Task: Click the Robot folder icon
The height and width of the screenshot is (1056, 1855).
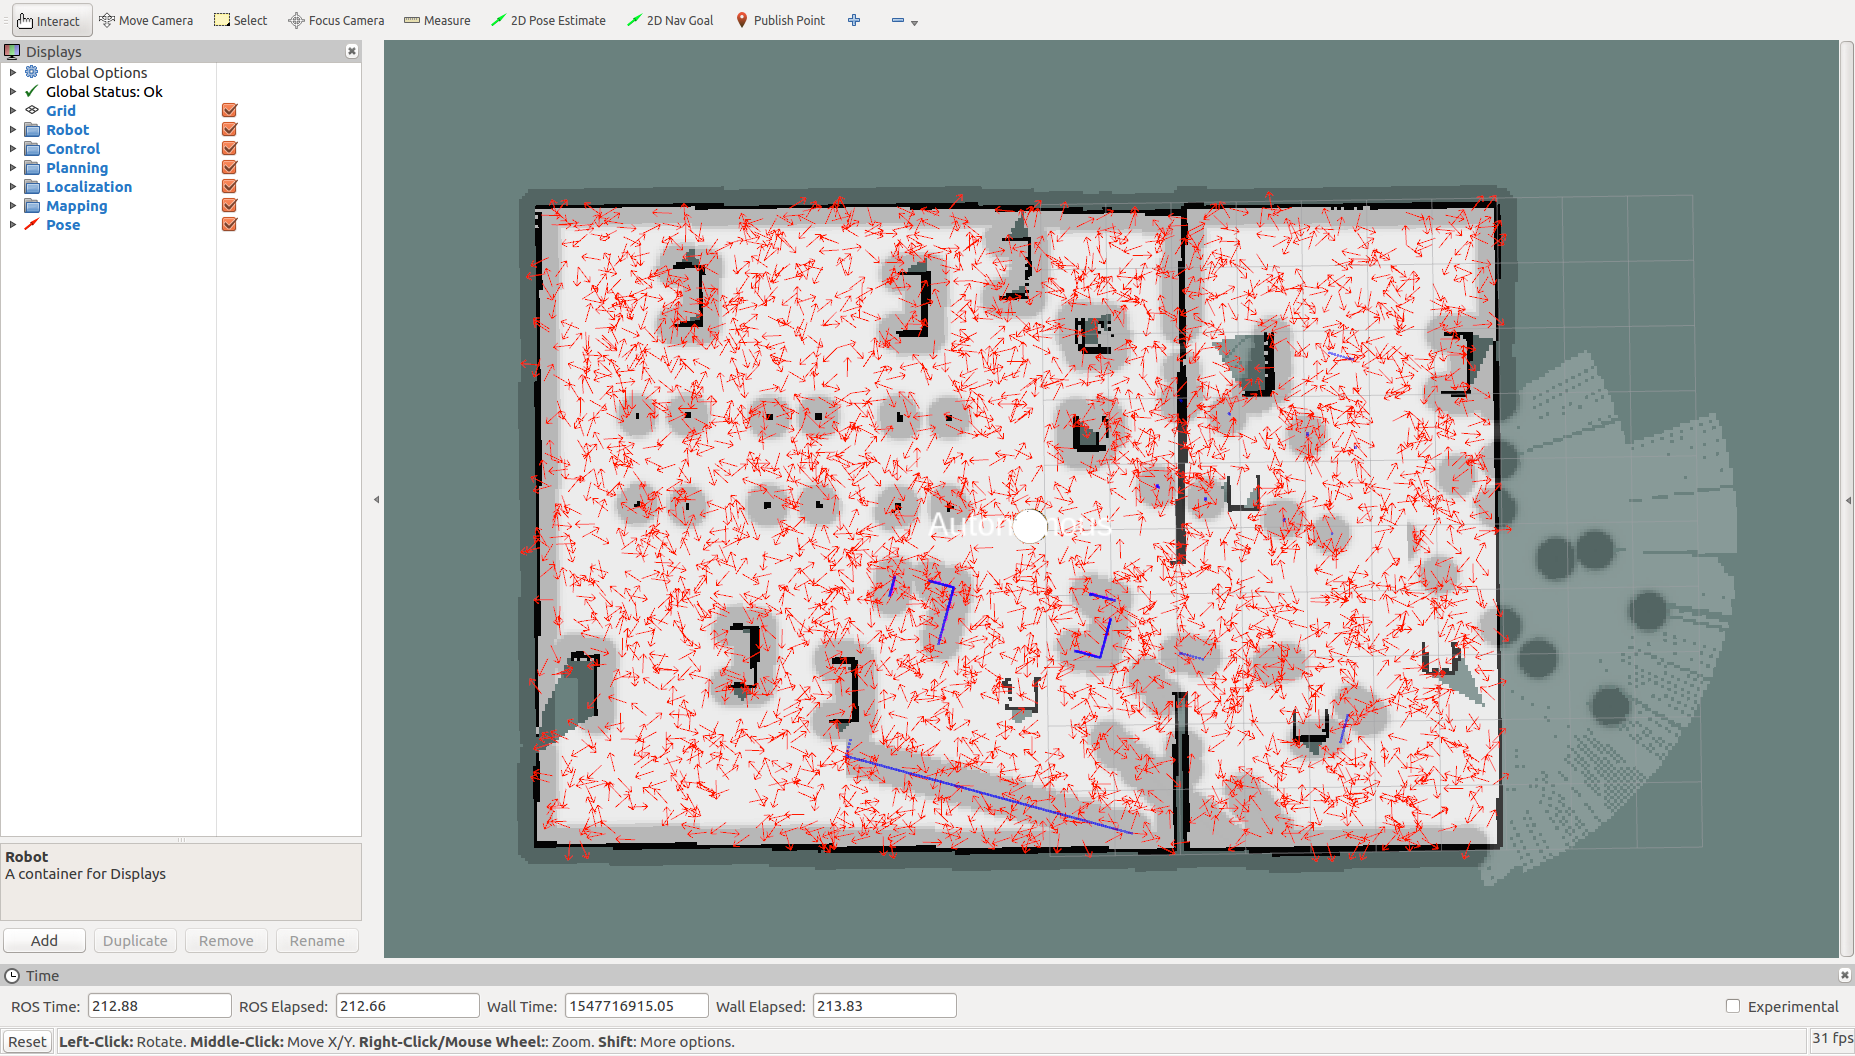Action: [x=32, y=129]
